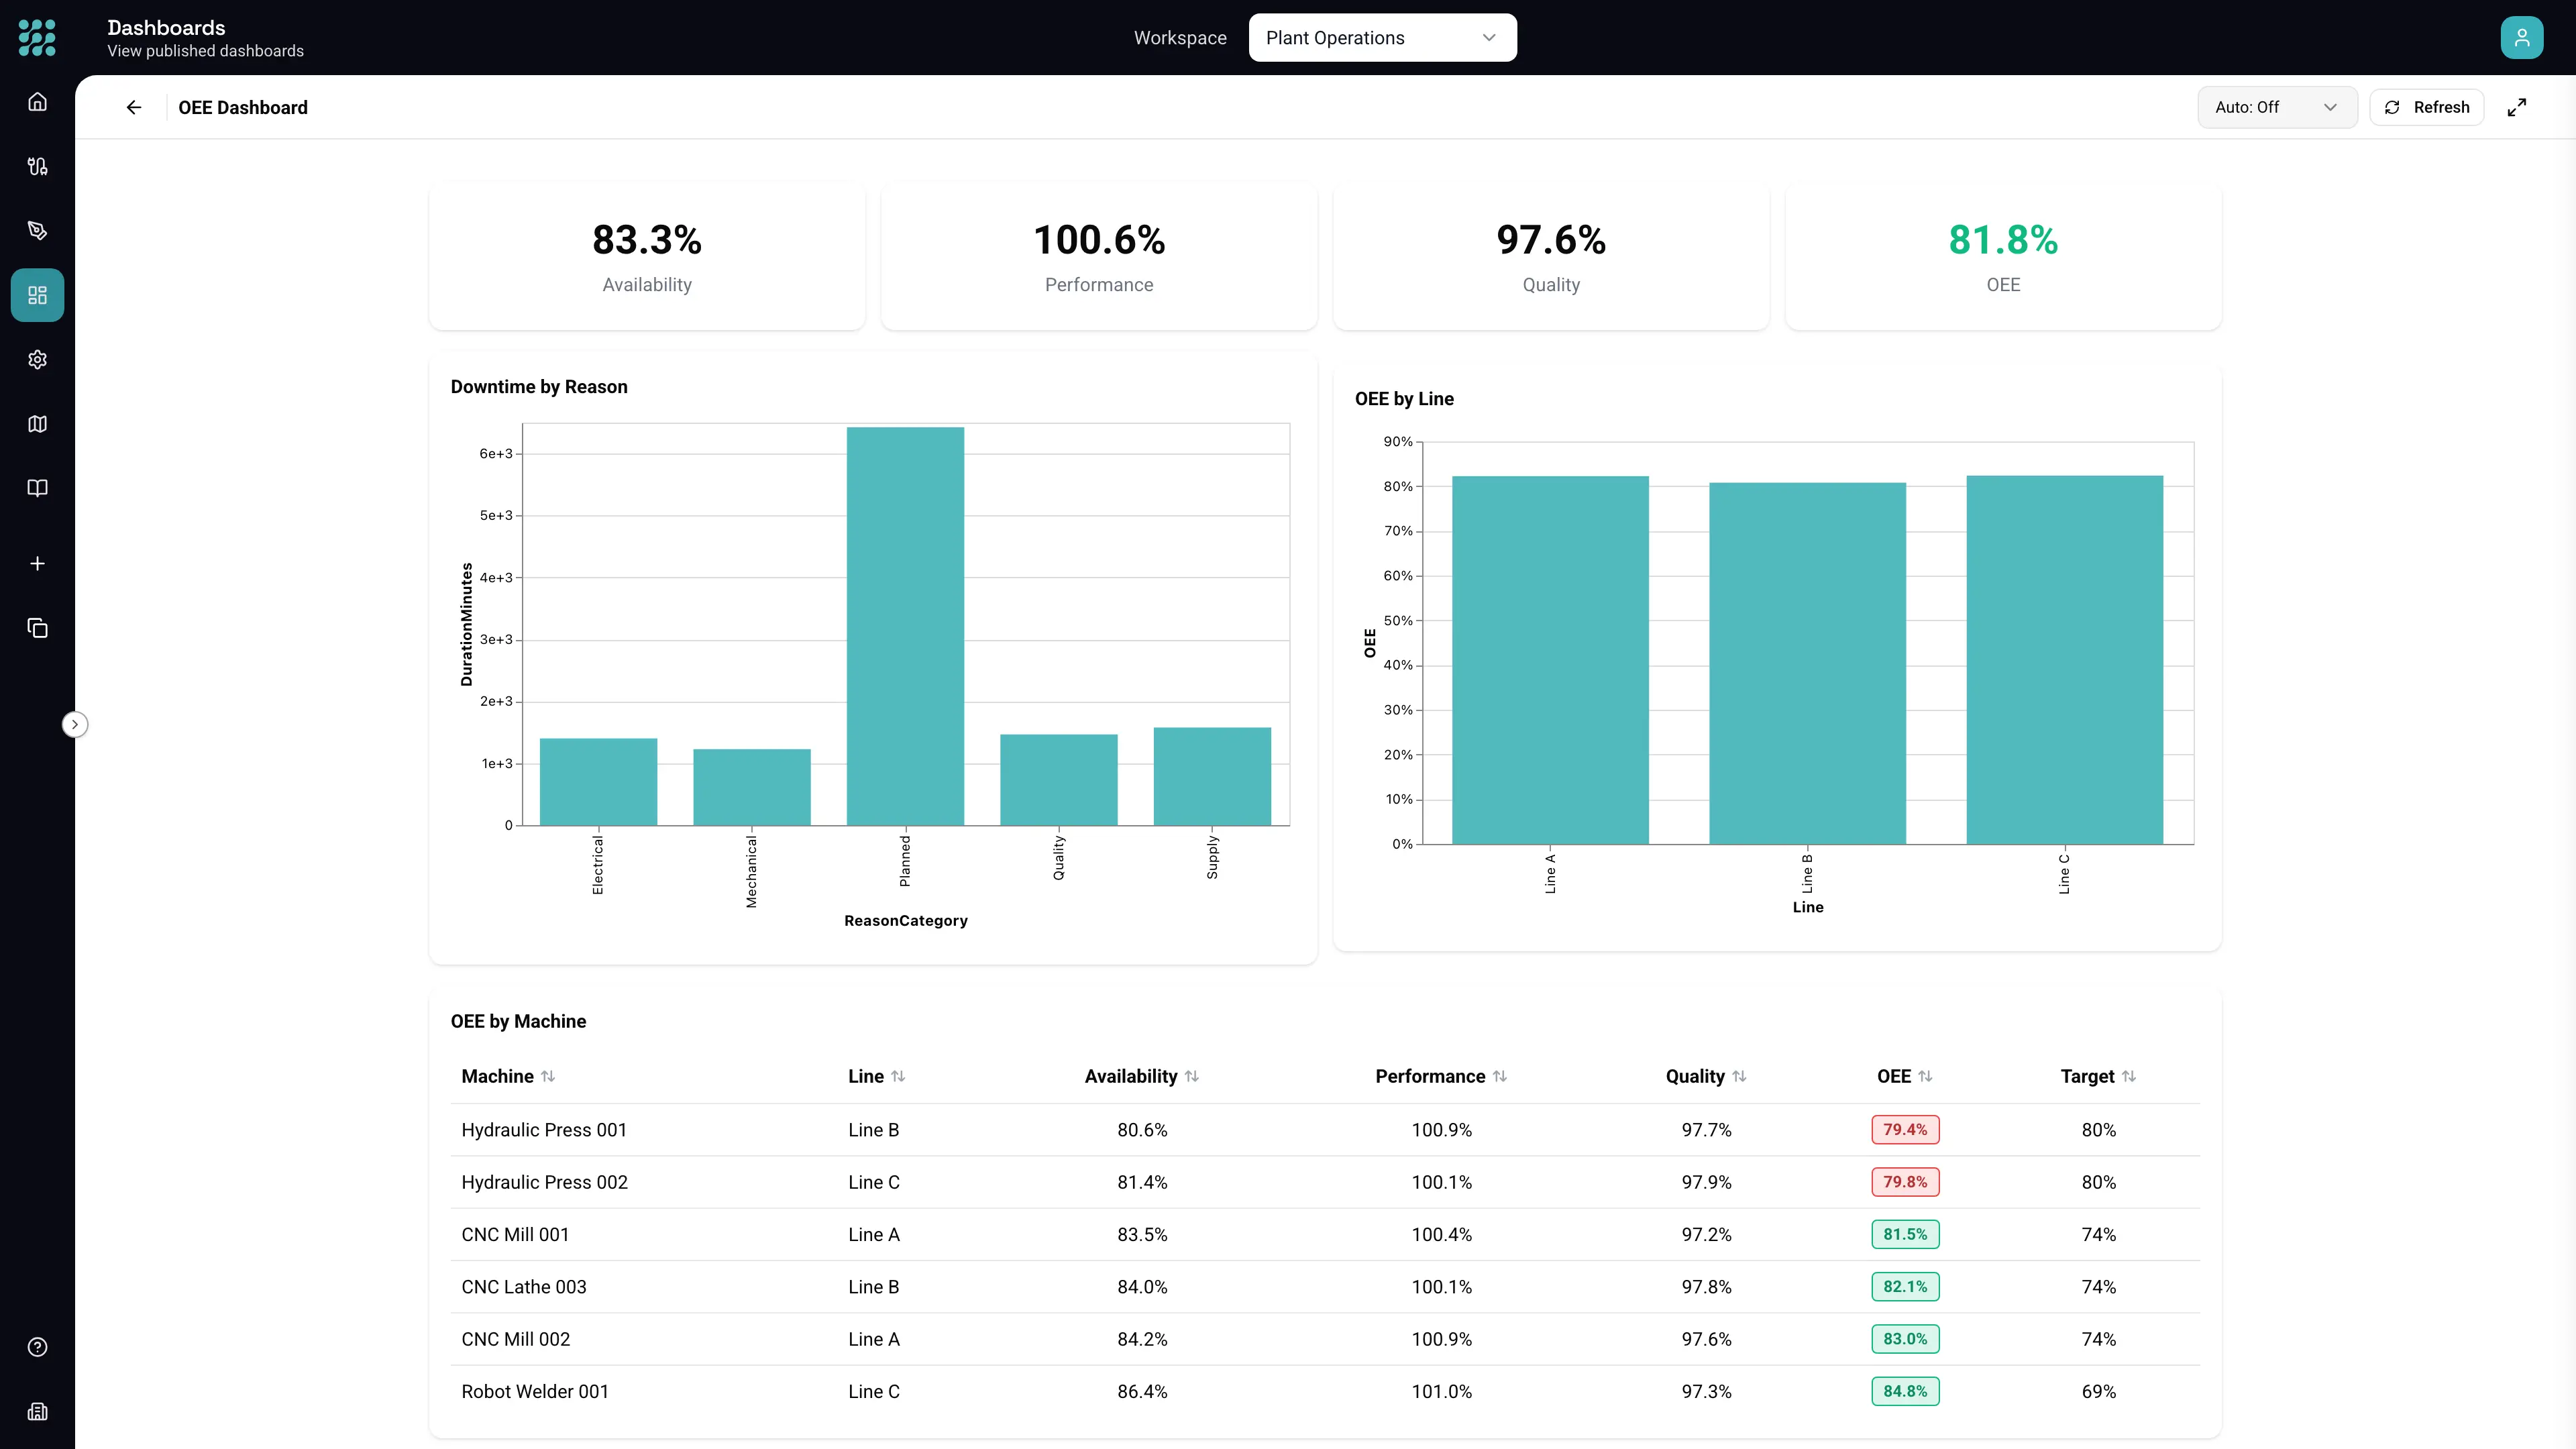
Task: Click the building organization sidebar icon
Action: (37, 1412)
